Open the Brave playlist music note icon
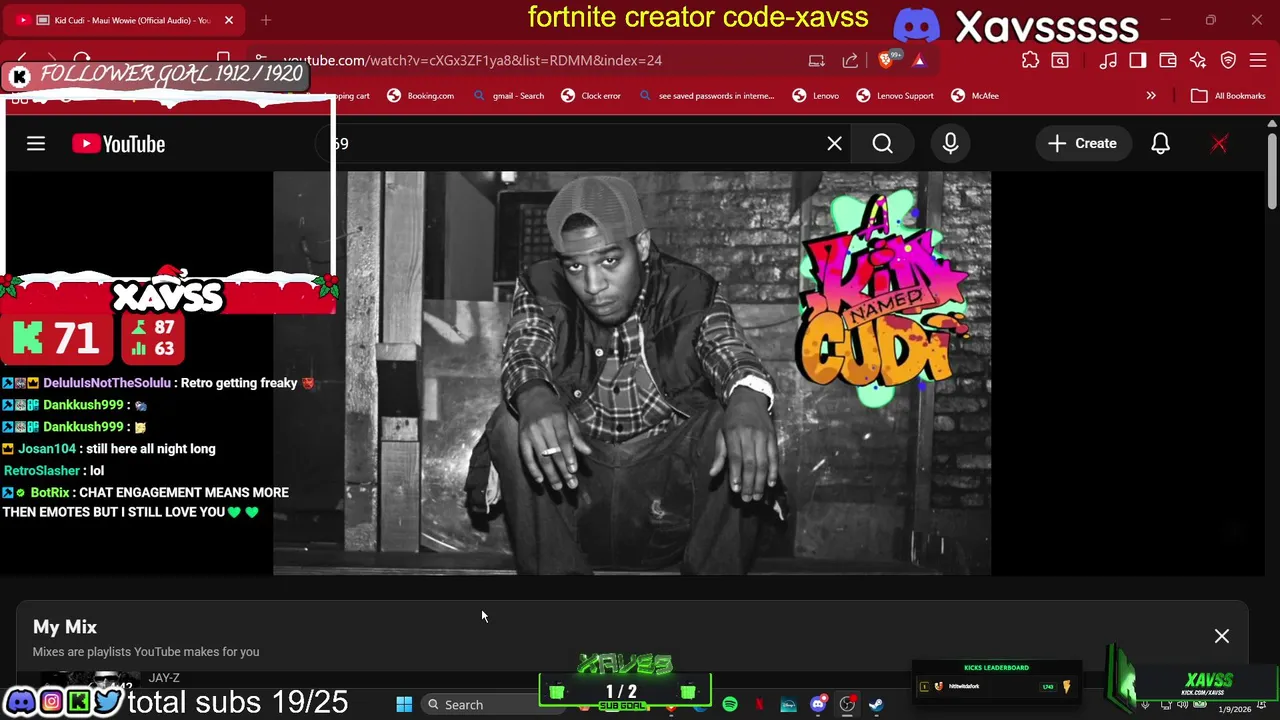The height and width of the screenshot is (720, 1280). [x=1108, y=60]
